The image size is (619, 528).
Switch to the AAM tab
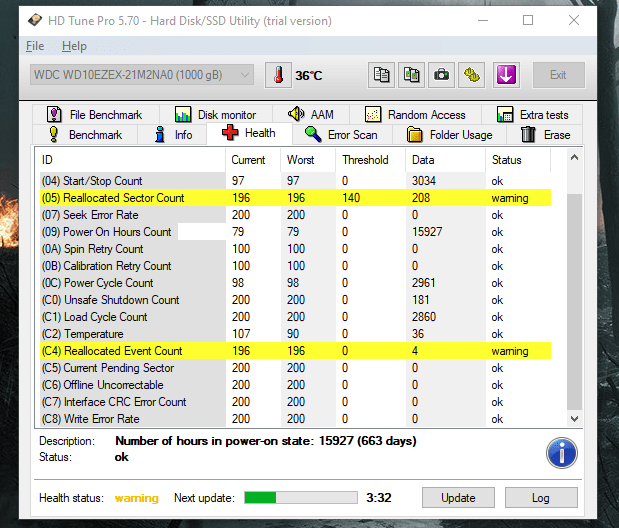311,115
